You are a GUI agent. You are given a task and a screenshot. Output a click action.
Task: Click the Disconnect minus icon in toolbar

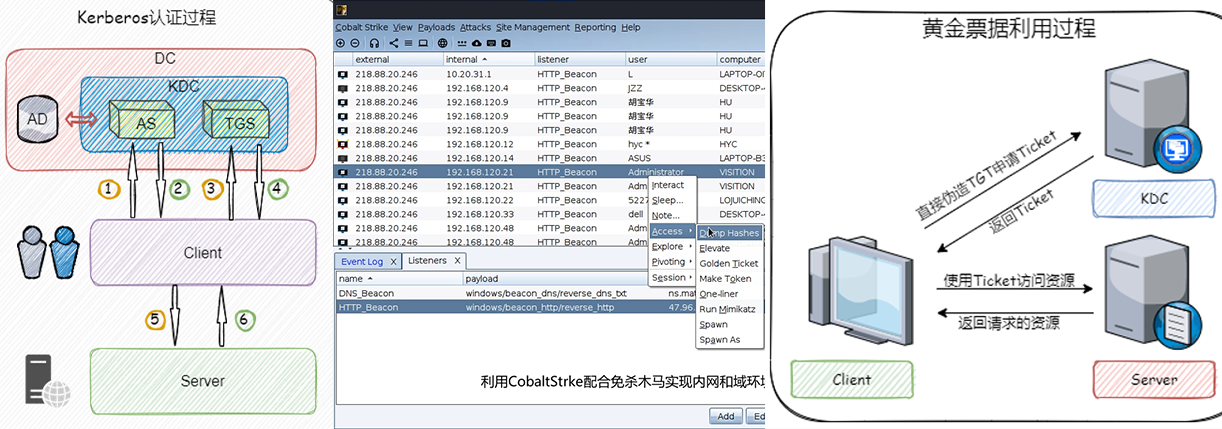click(x=355, y=43)
